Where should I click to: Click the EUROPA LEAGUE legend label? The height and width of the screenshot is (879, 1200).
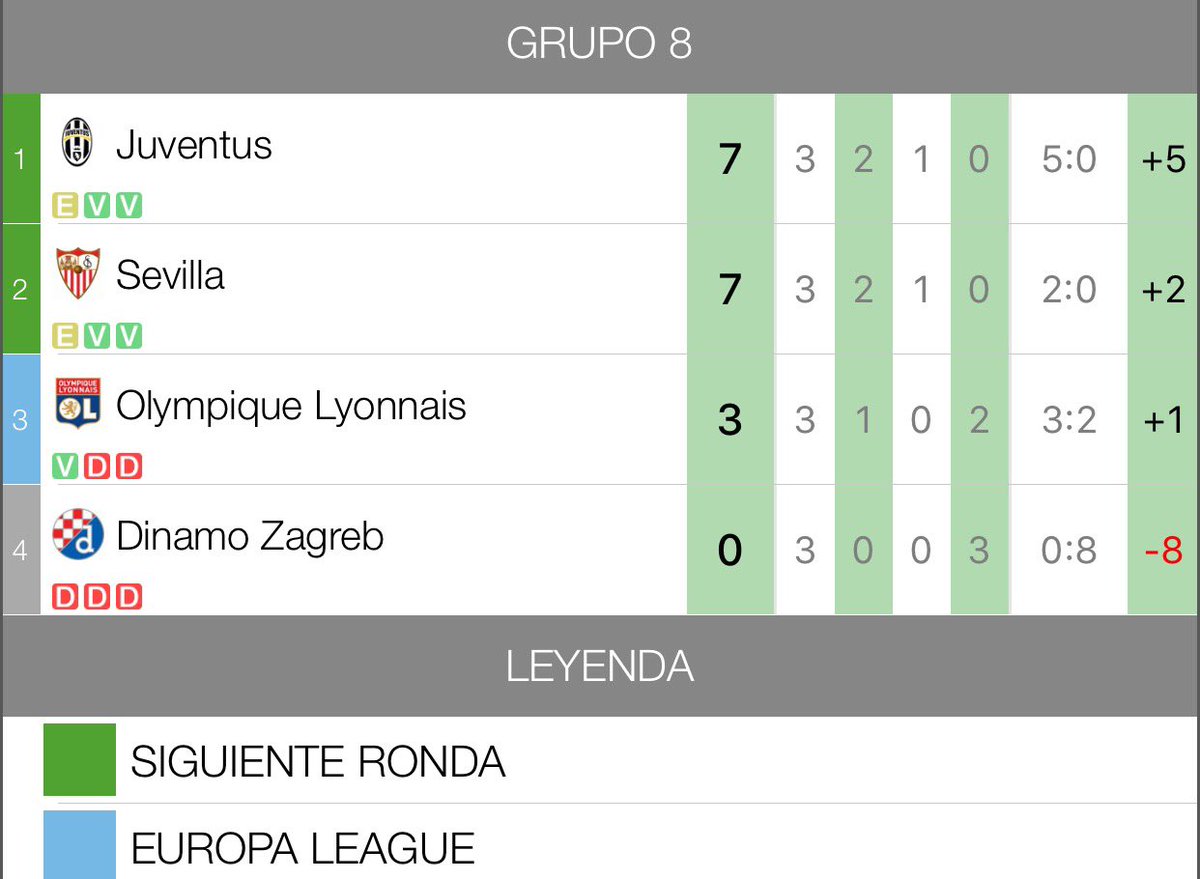pyautogui.click(x=303, y=849)
